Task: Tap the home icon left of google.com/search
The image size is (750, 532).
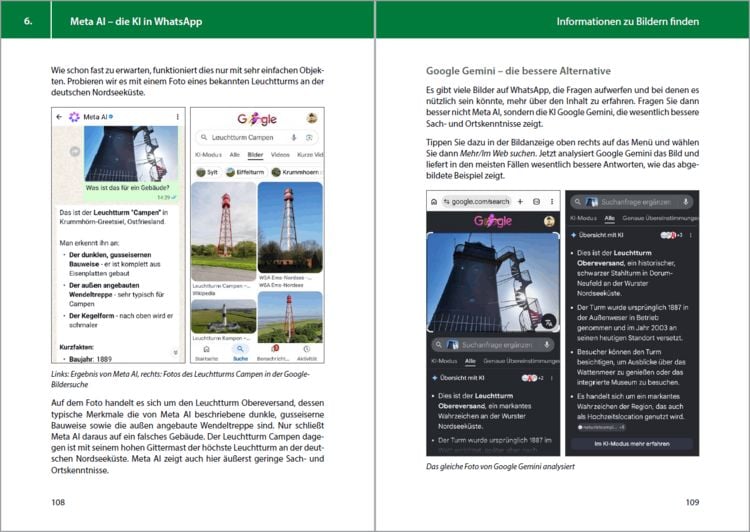Action: point(434,202)
